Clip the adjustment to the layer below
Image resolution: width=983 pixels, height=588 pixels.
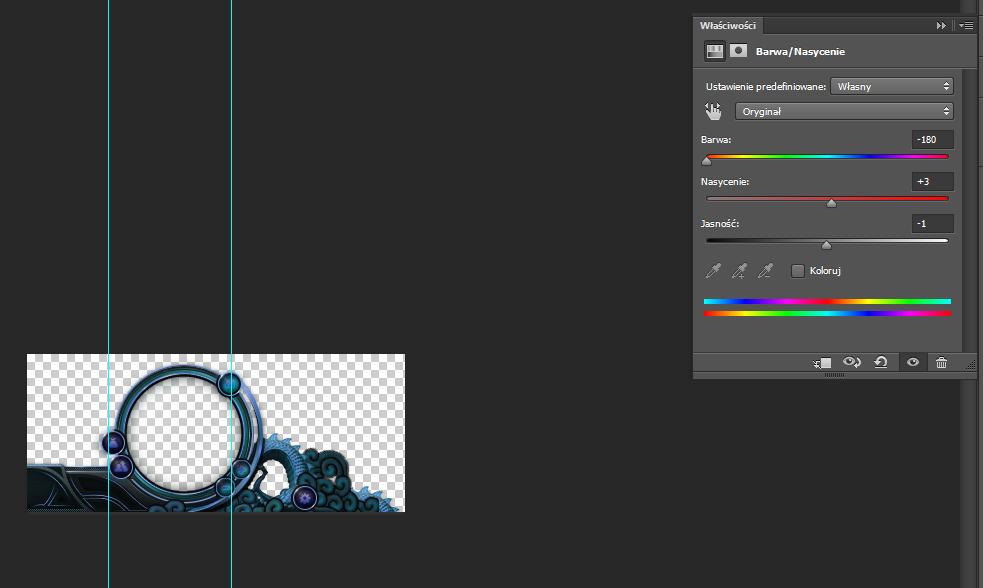pyautogui.click(x=822, y=362)
